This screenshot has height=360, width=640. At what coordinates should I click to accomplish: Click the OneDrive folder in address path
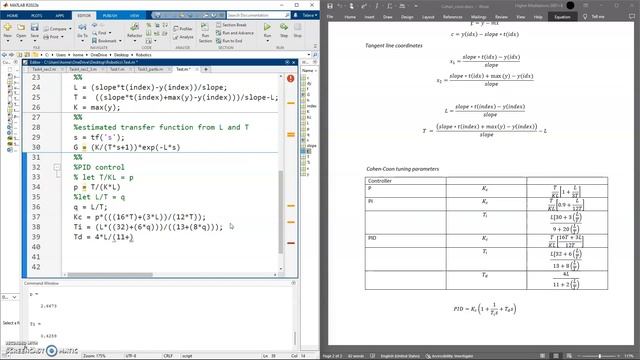point(99,55)
